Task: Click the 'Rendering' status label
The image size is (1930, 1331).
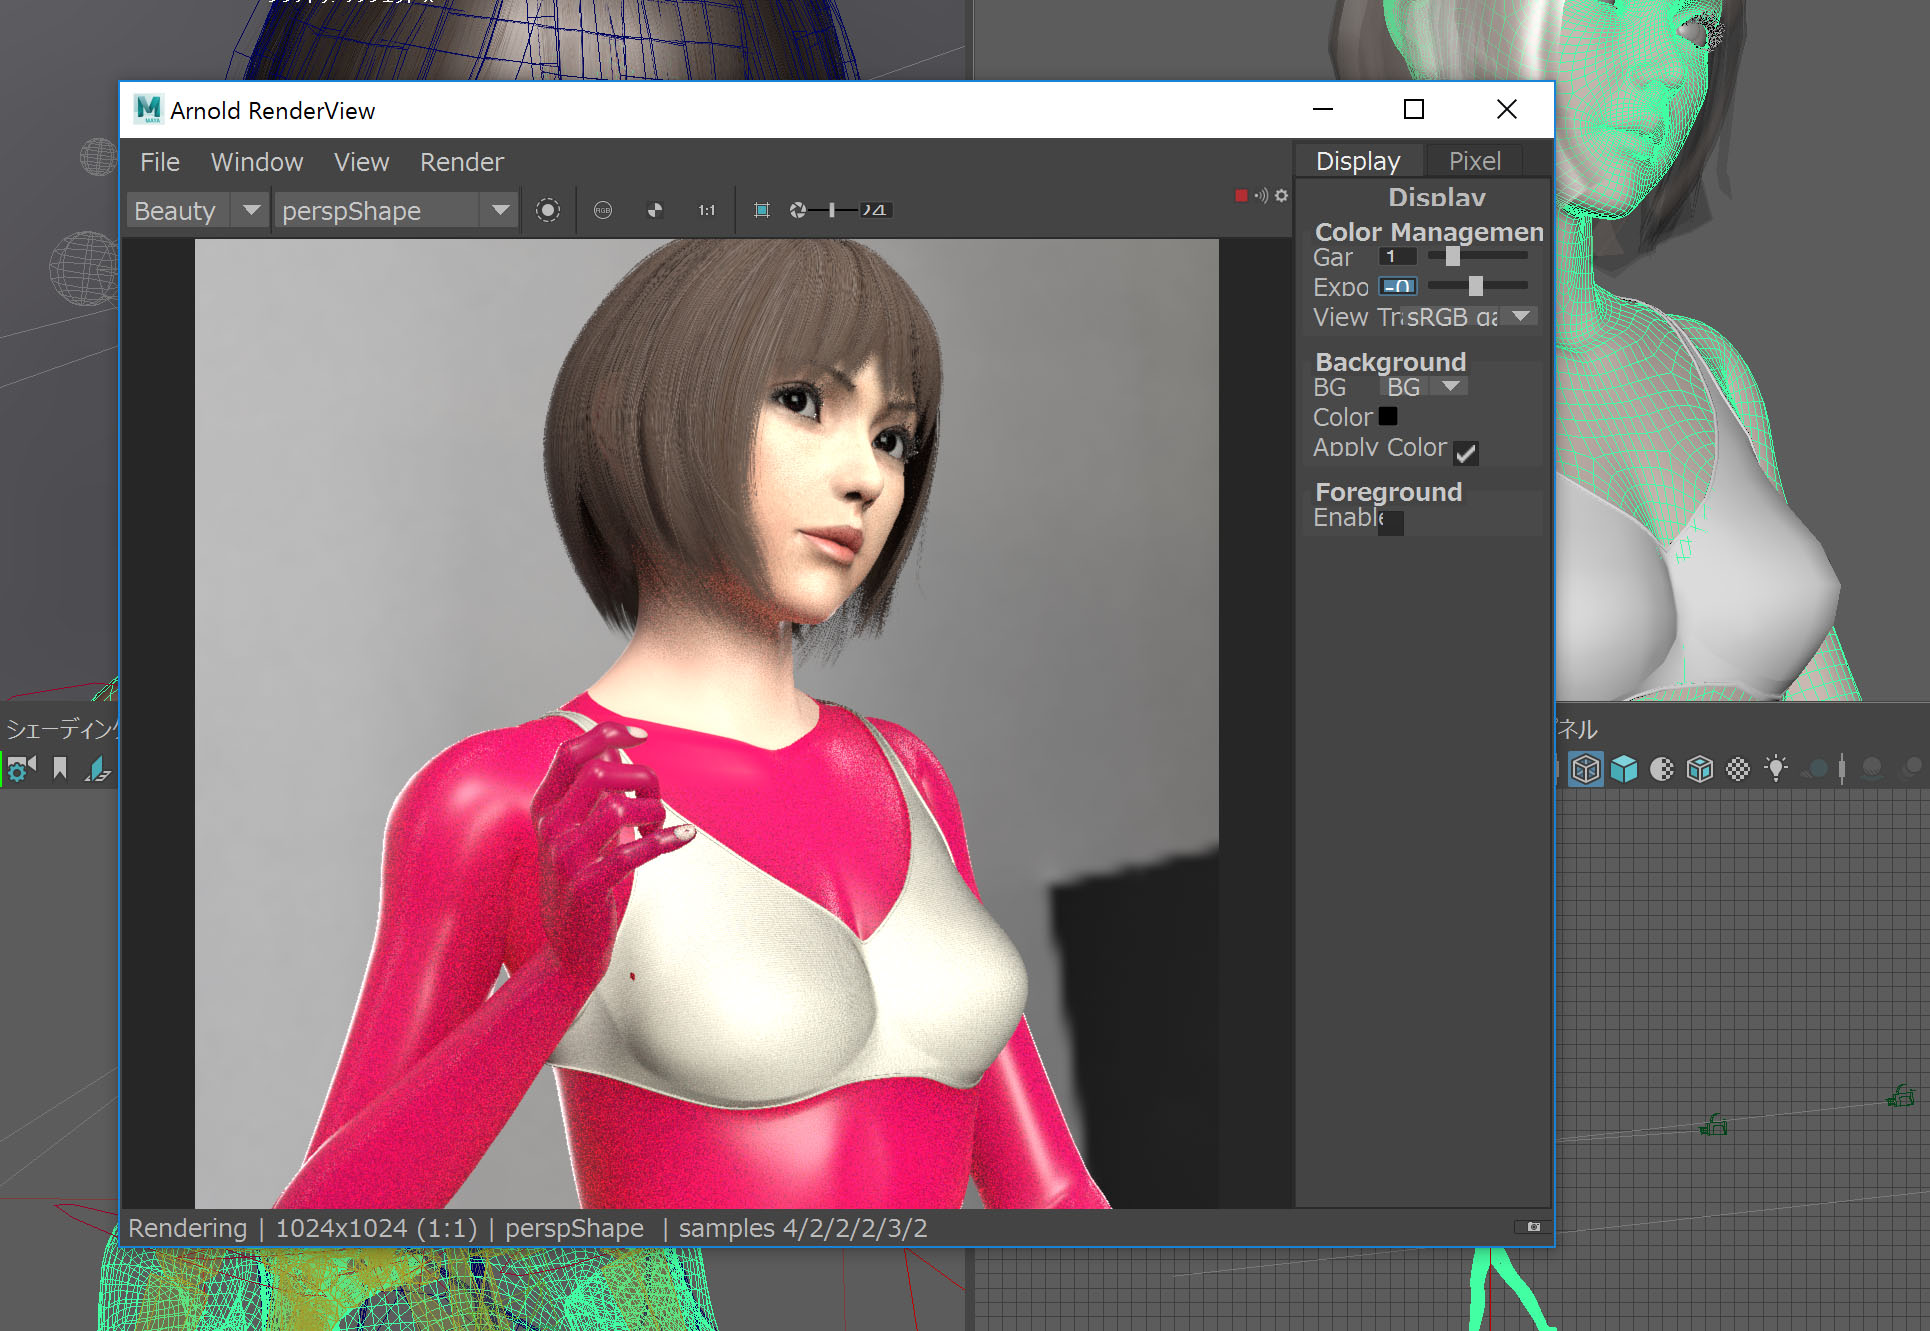Action: 187,1228
